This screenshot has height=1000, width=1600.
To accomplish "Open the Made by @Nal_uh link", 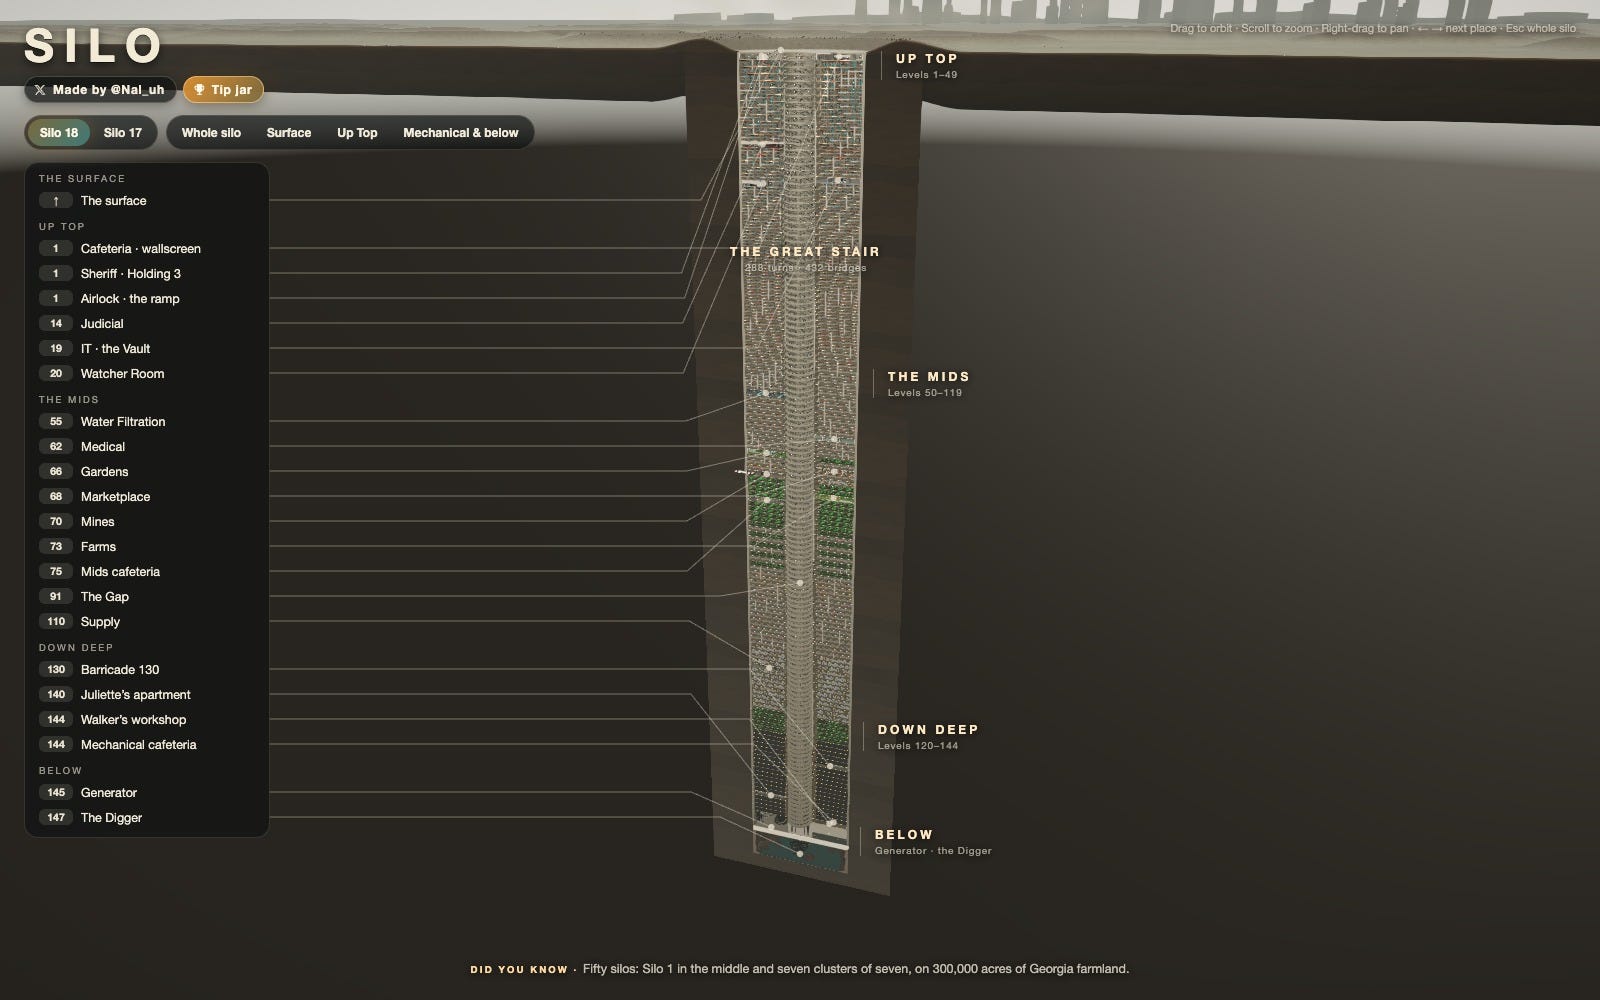I will click(x=100, y=90).
